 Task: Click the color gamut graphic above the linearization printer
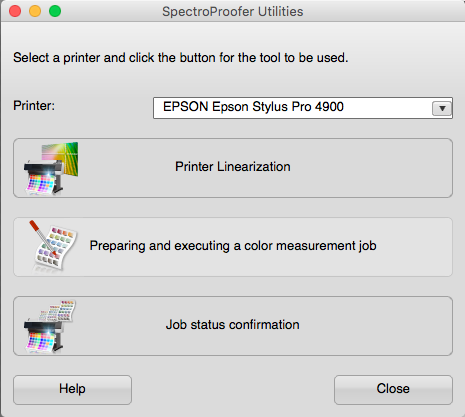60,157
